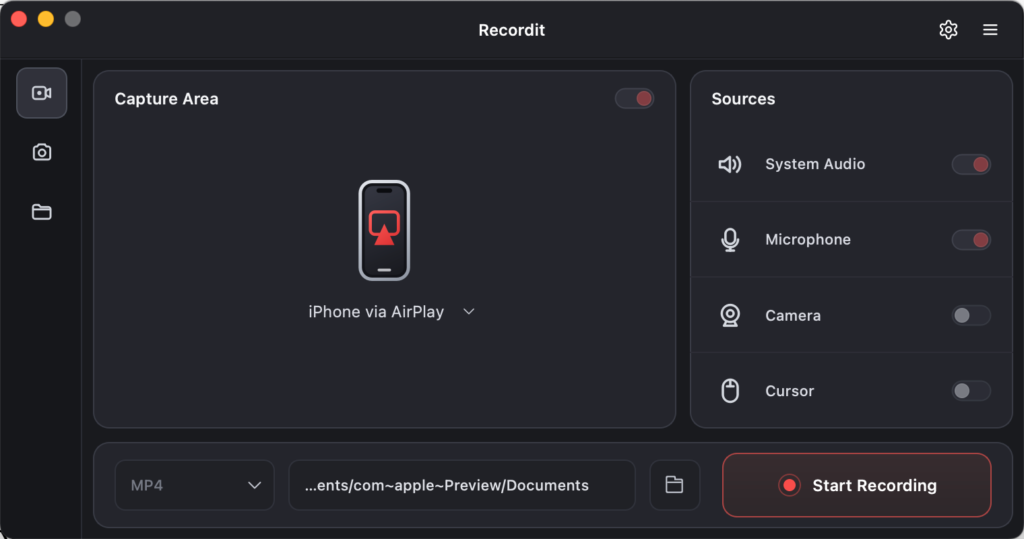Viewport: 1024px width, 539px height.
Task: Click the output path field
Action: 462,485
